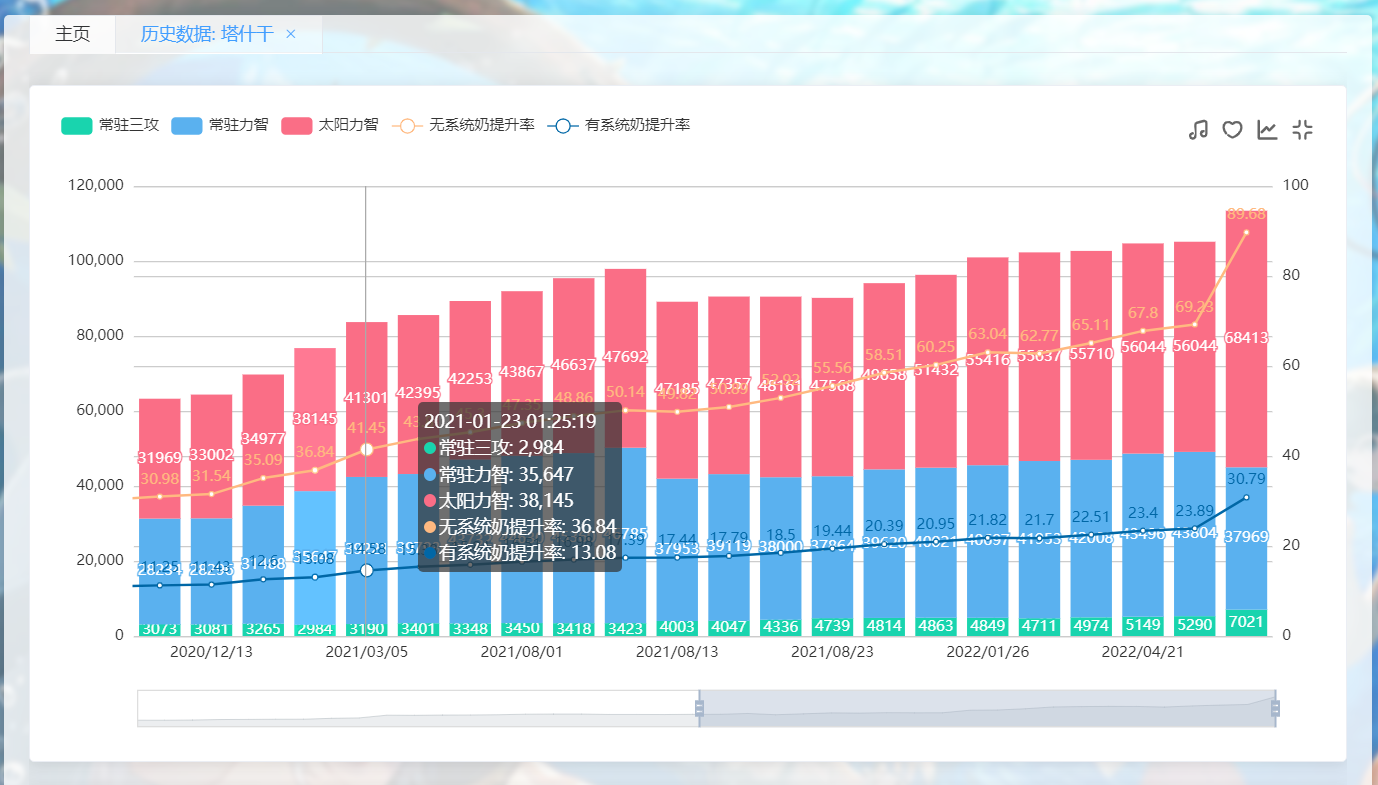This screenshot has width=1378, height=785.
Task: Grab the right handle of zoom slider
Action: 1275,708
